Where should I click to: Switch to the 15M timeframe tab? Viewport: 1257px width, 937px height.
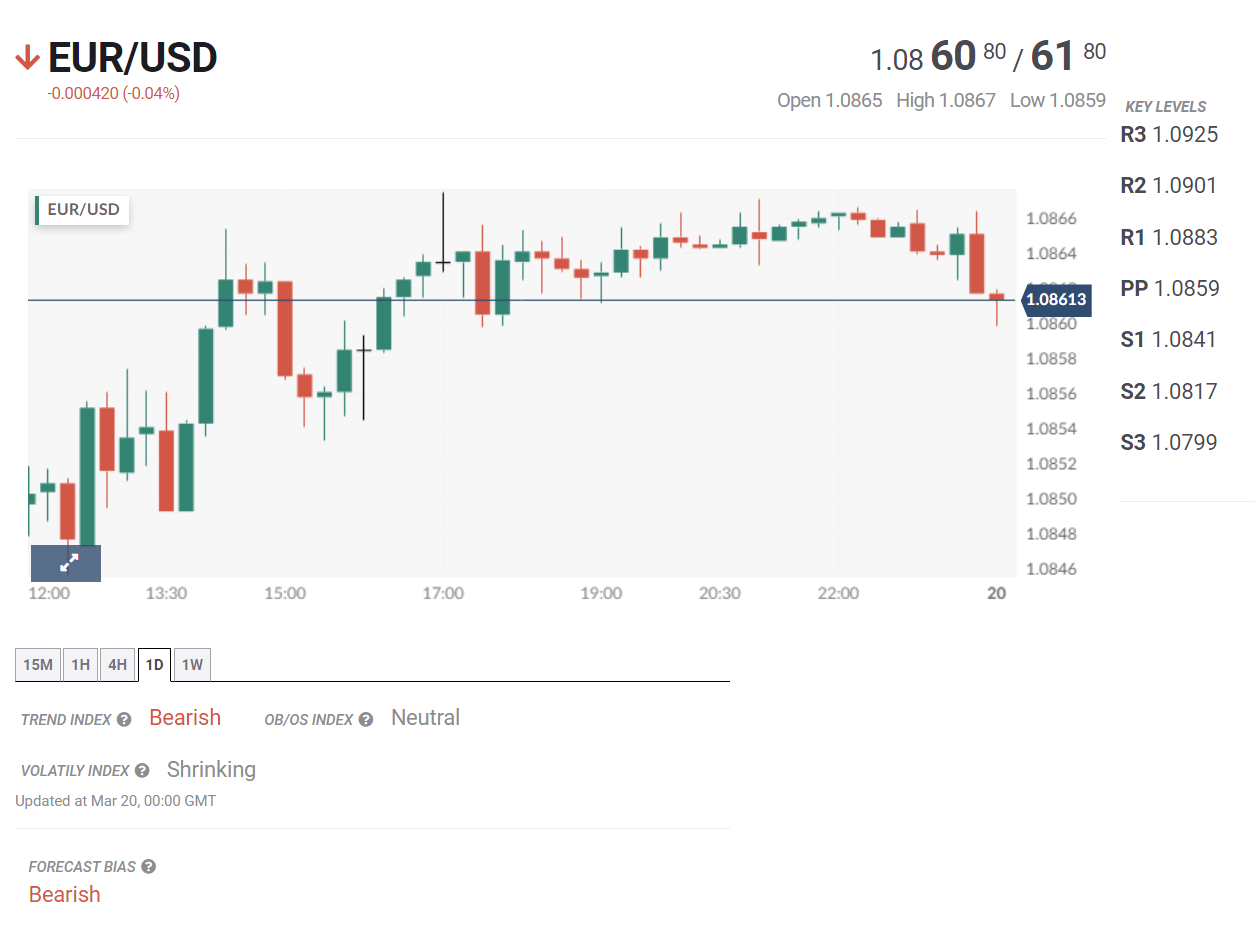[x=38, y=665]
